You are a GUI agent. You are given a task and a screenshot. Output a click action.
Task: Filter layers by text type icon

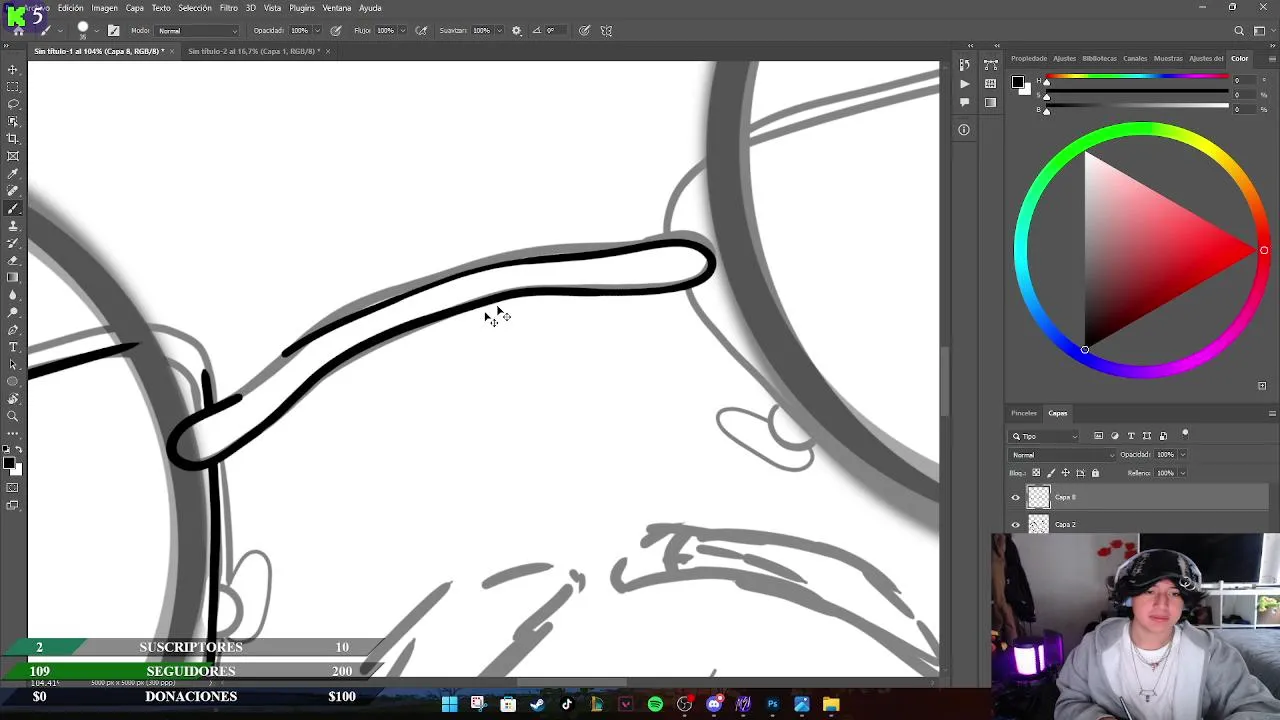click(1131, 436)
